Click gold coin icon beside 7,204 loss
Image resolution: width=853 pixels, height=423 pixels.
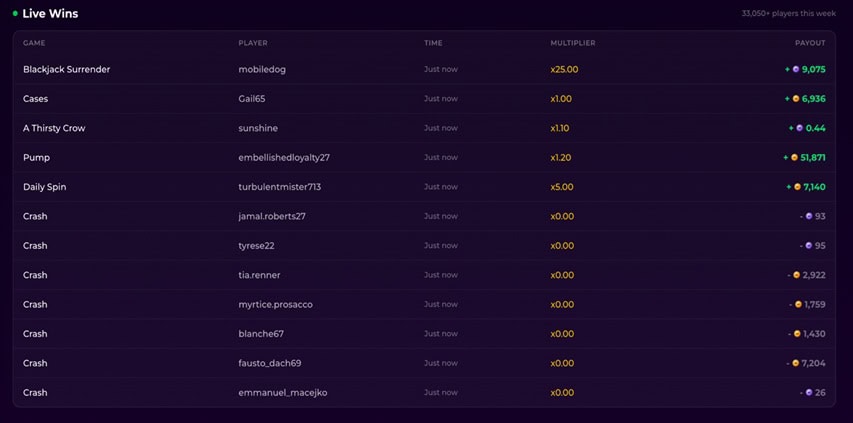795,363
